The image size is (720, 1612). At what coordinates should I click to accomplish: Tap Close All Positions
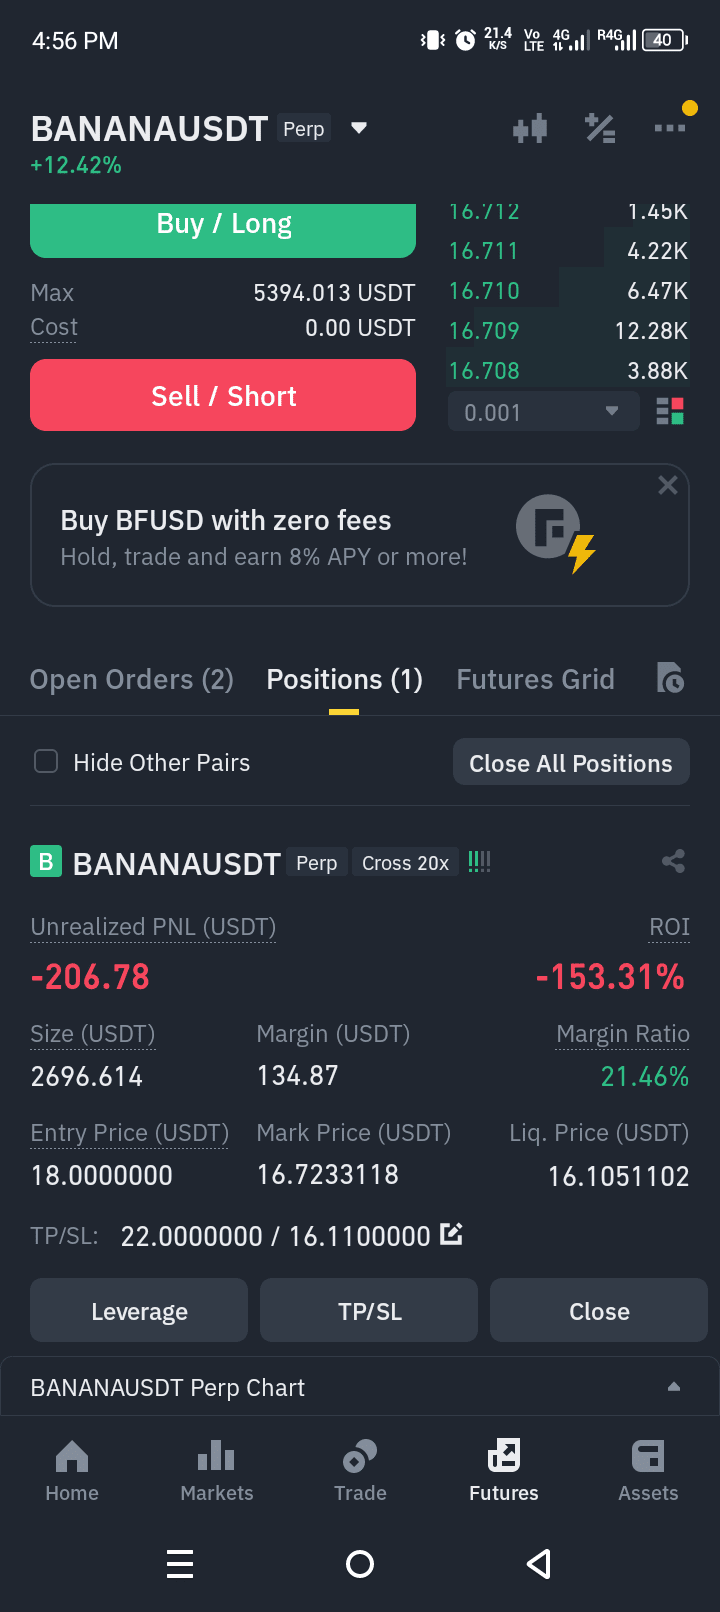571,762
